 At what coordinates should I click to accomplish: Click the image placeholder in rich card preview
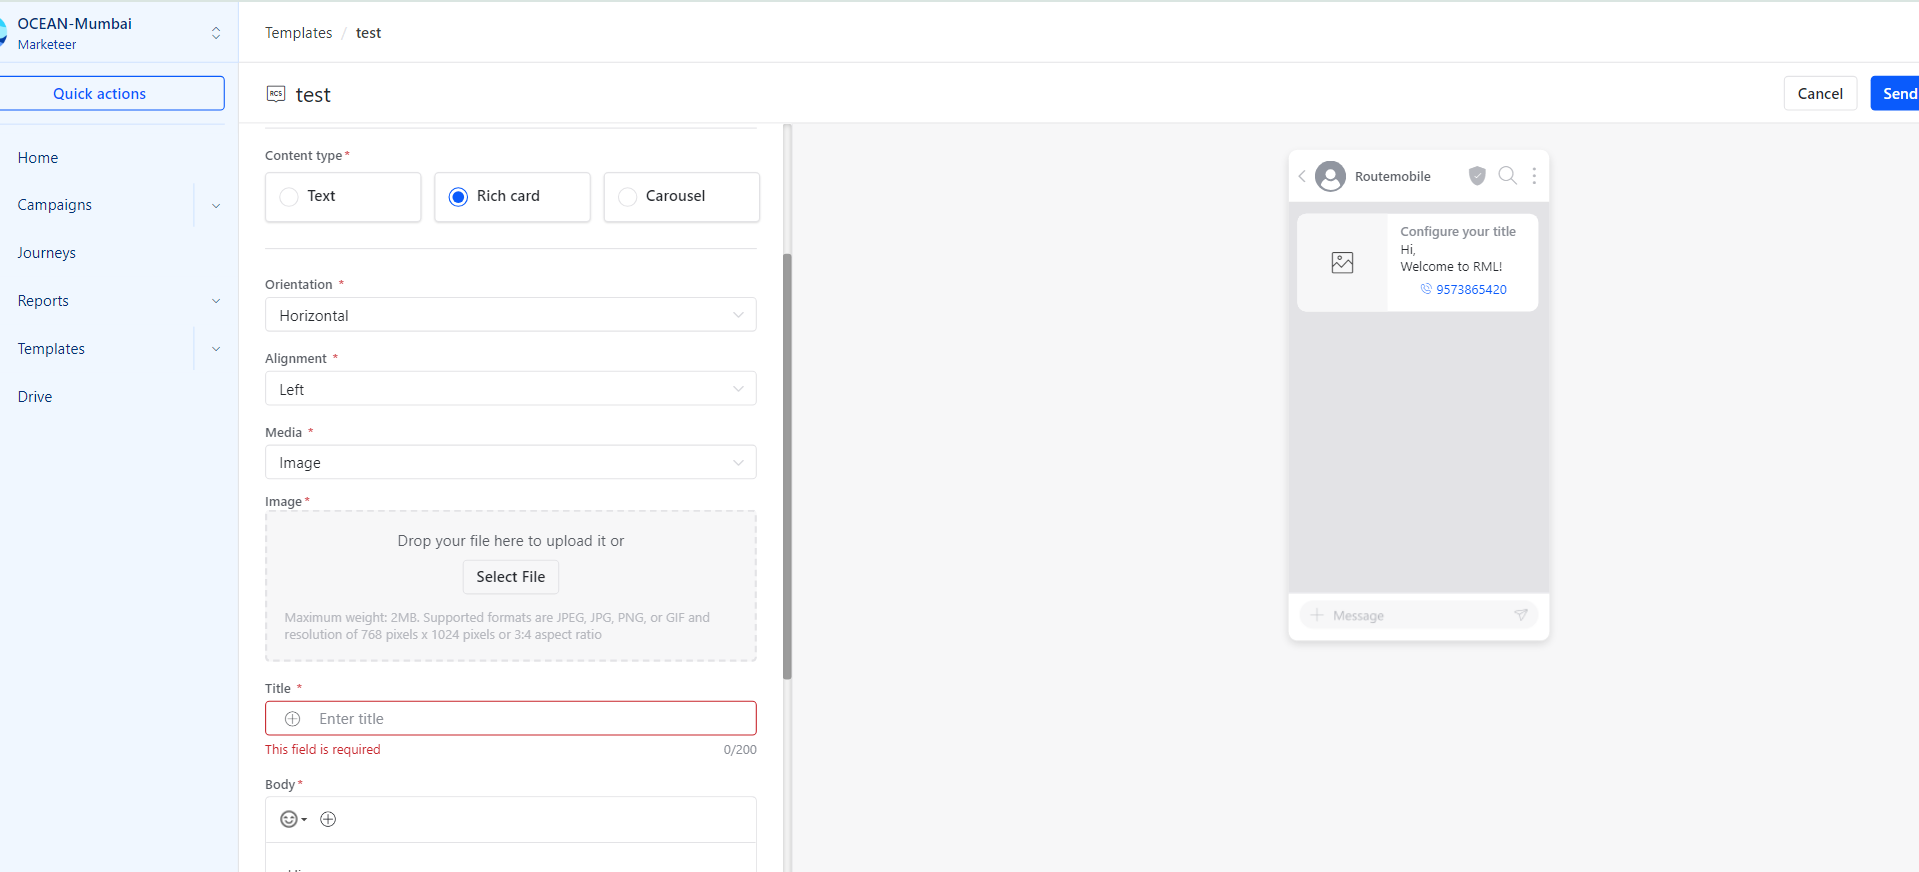coord(1342,263)
